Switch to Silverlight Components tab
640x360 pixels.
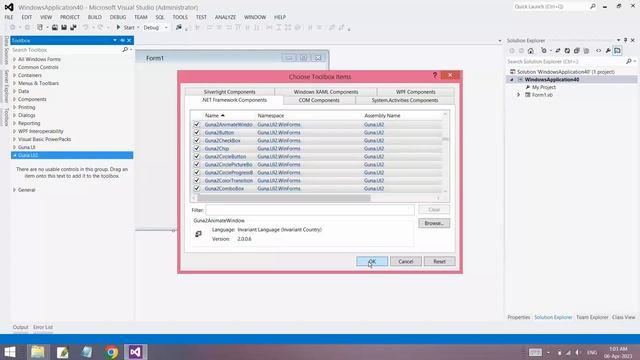[x=229, y=92]
